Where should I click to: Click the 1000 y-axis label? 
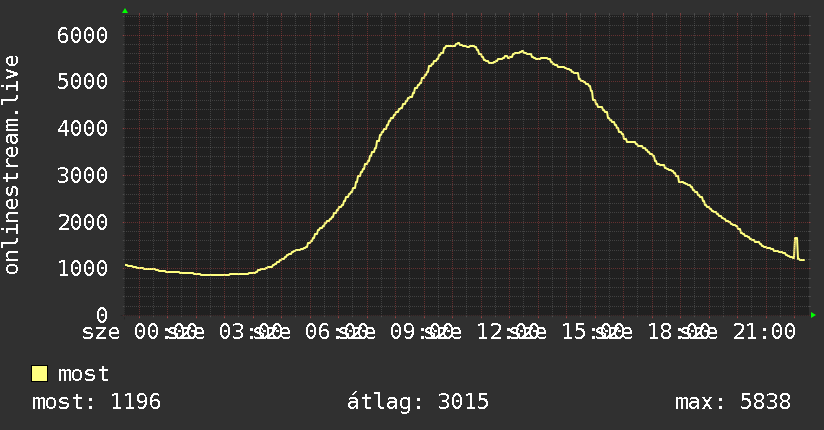point(83,269)
